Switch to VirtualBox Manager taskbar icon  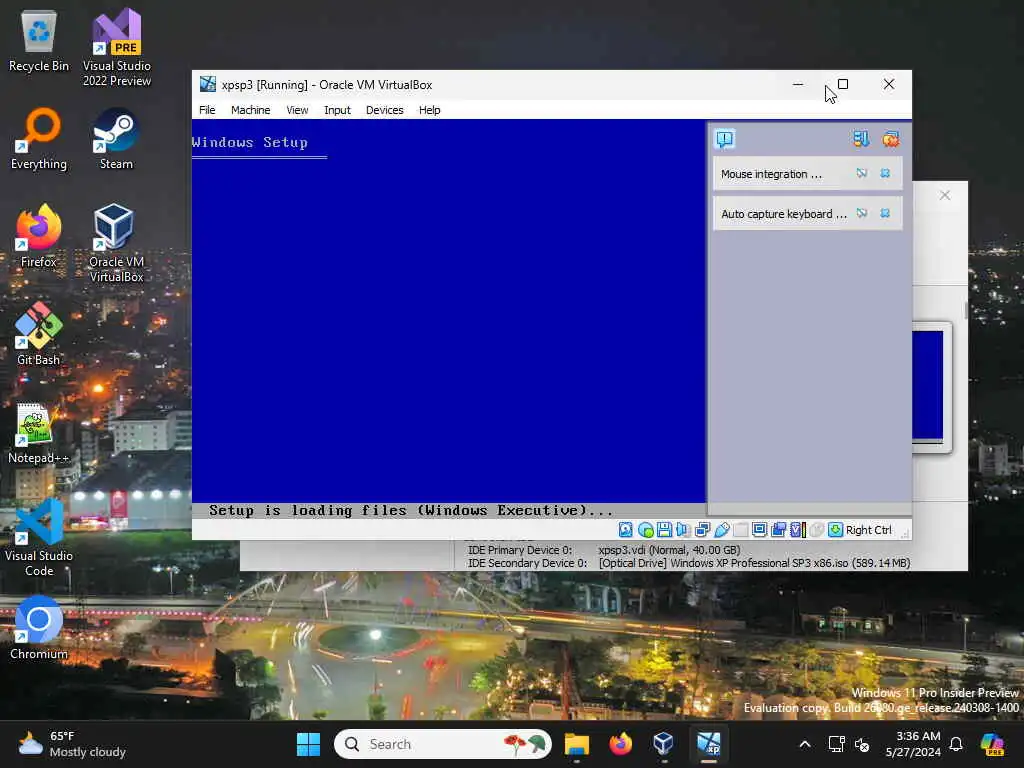664,744
